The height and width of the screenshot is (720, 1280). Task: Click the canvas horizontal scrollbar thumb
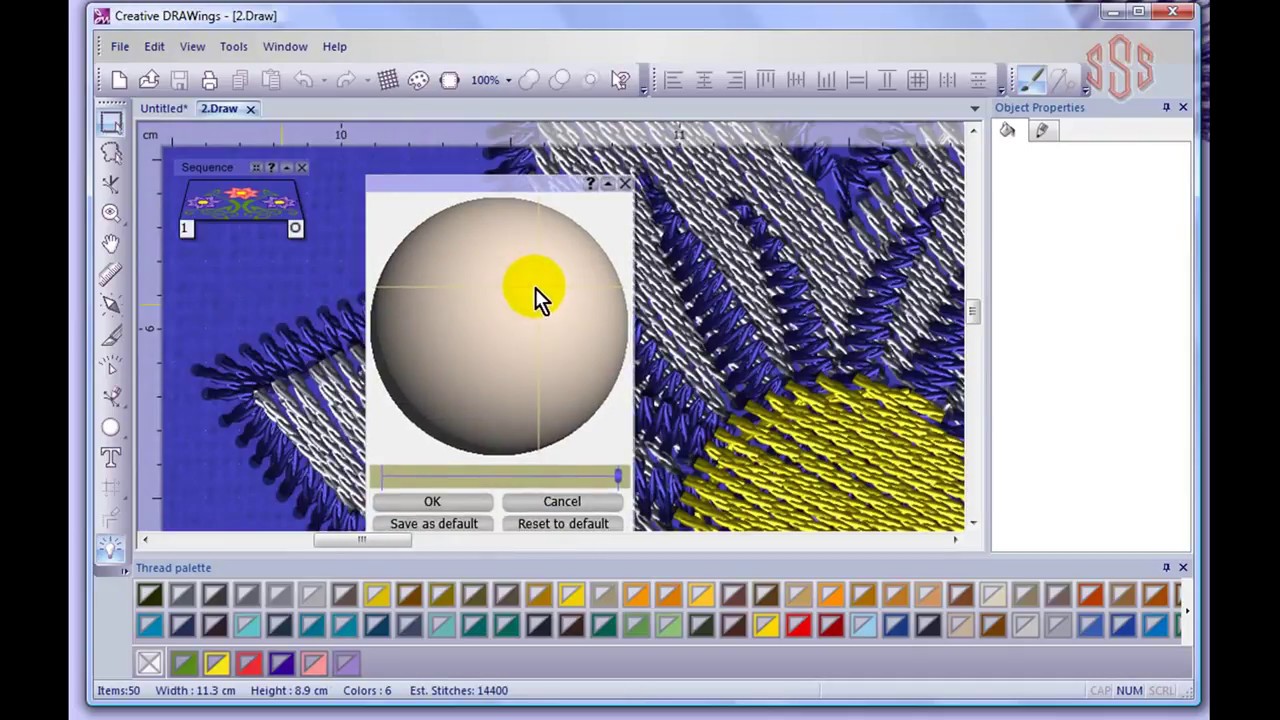pyautogui.click(x=362, y=540)
